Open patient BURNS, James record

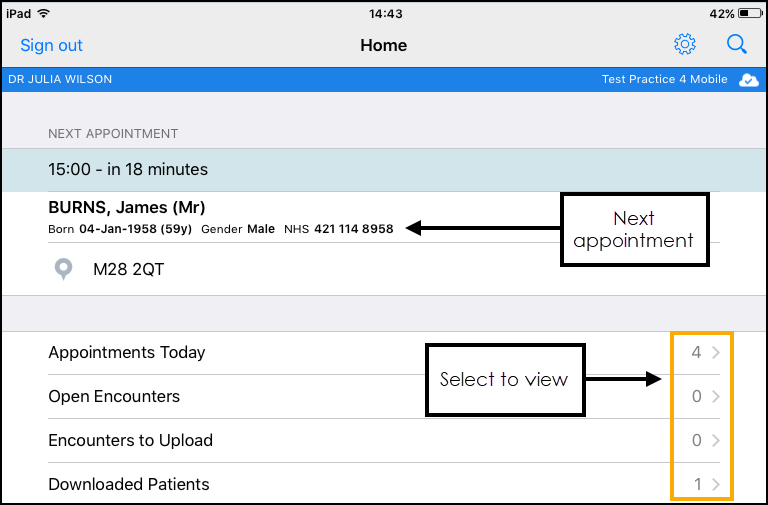point(127,208)
